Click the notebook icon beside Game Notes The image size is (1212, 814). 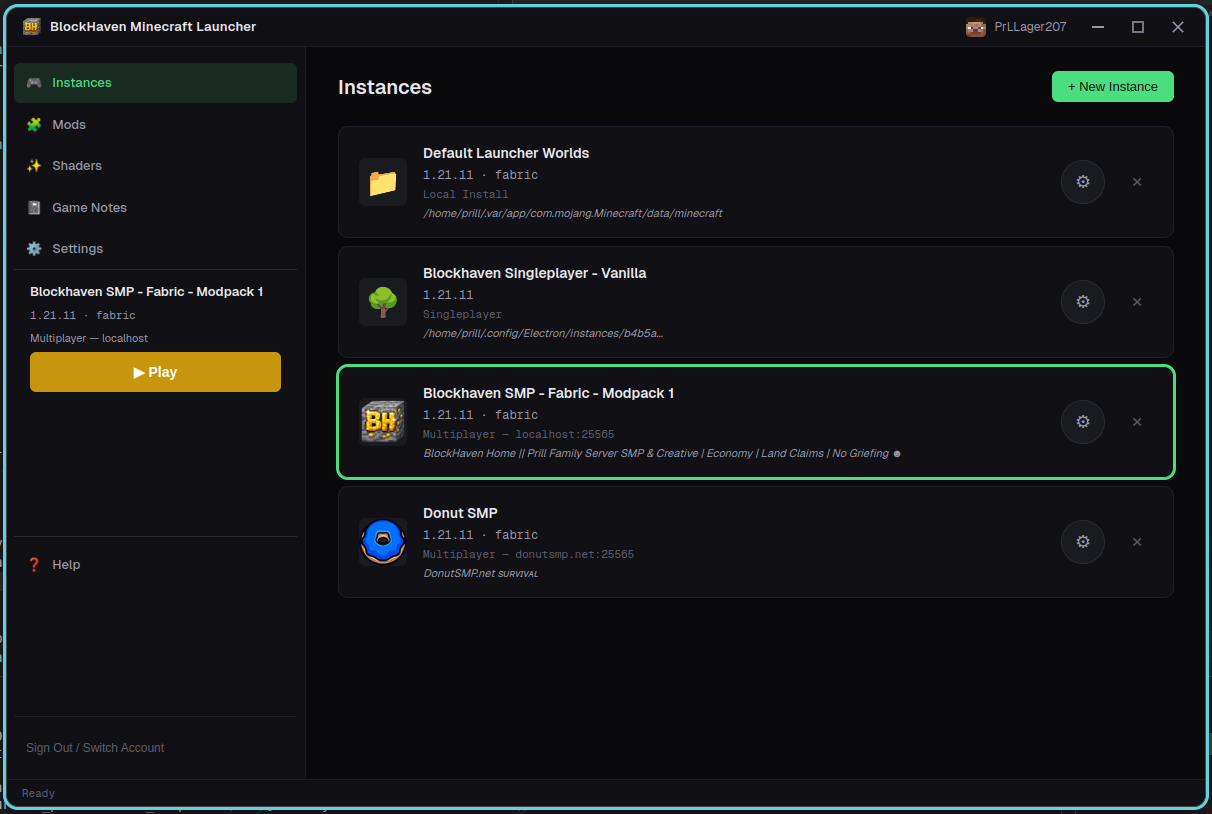(x=34, y=208)
